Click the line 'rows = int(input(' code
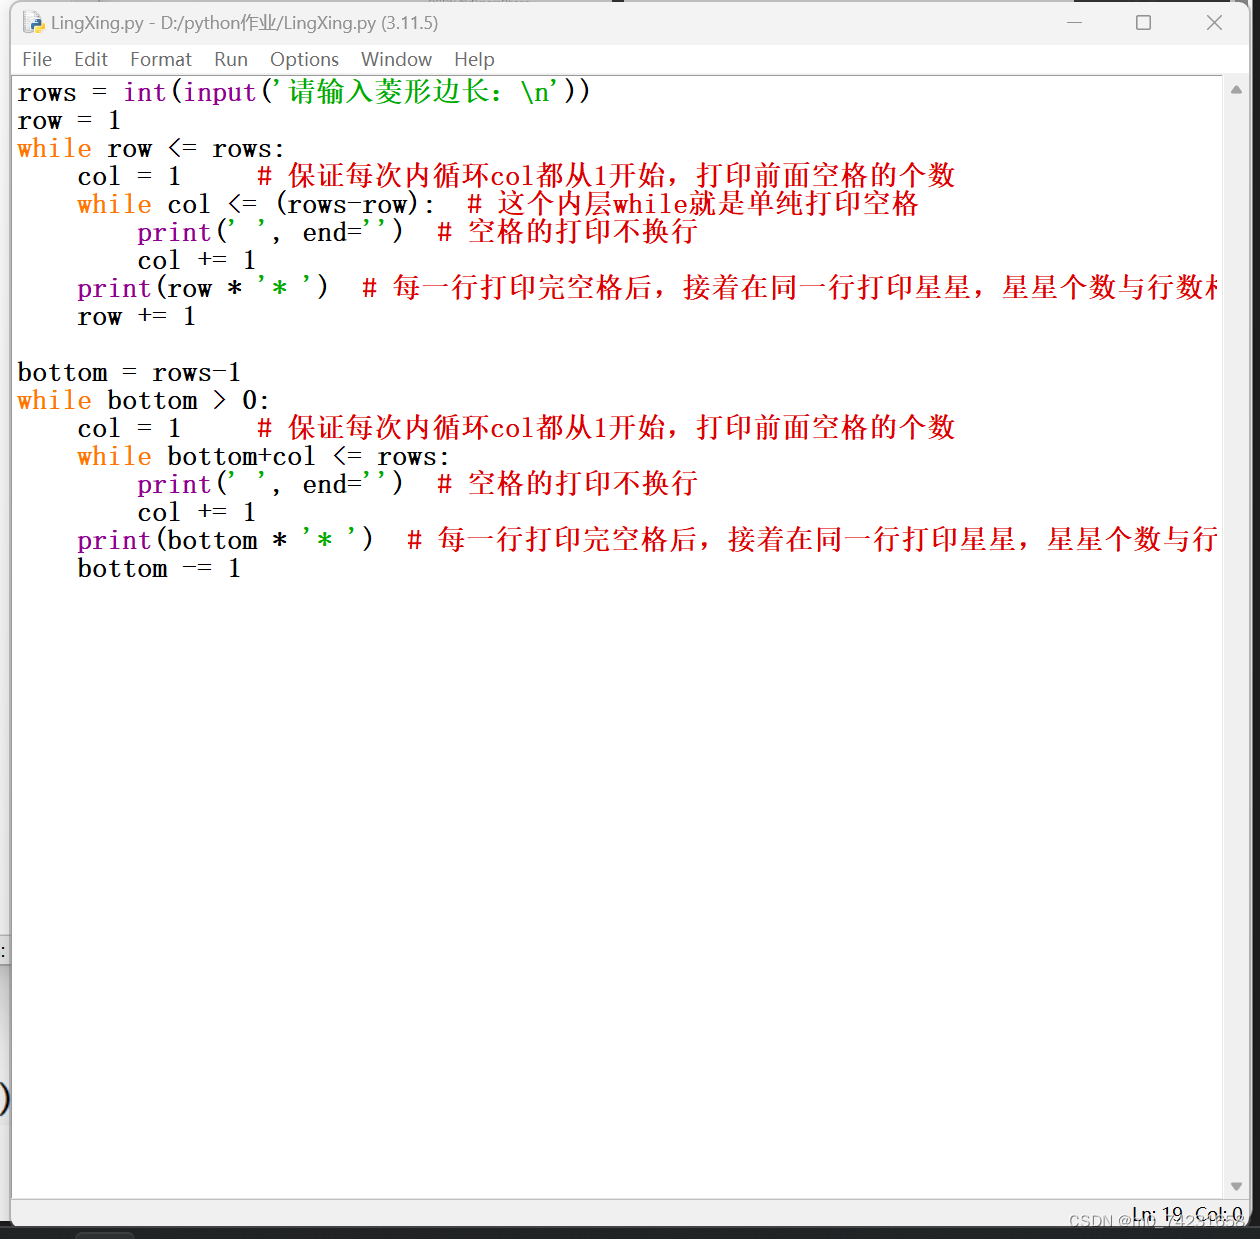This screenshot has height=1239, width=1260. [304, 92]
